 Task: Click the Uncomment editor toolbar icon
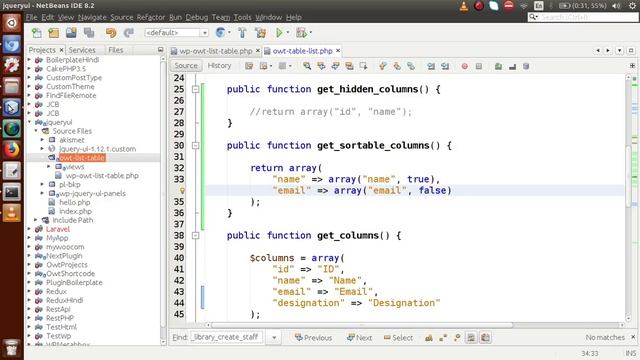[x=512, y=66]
